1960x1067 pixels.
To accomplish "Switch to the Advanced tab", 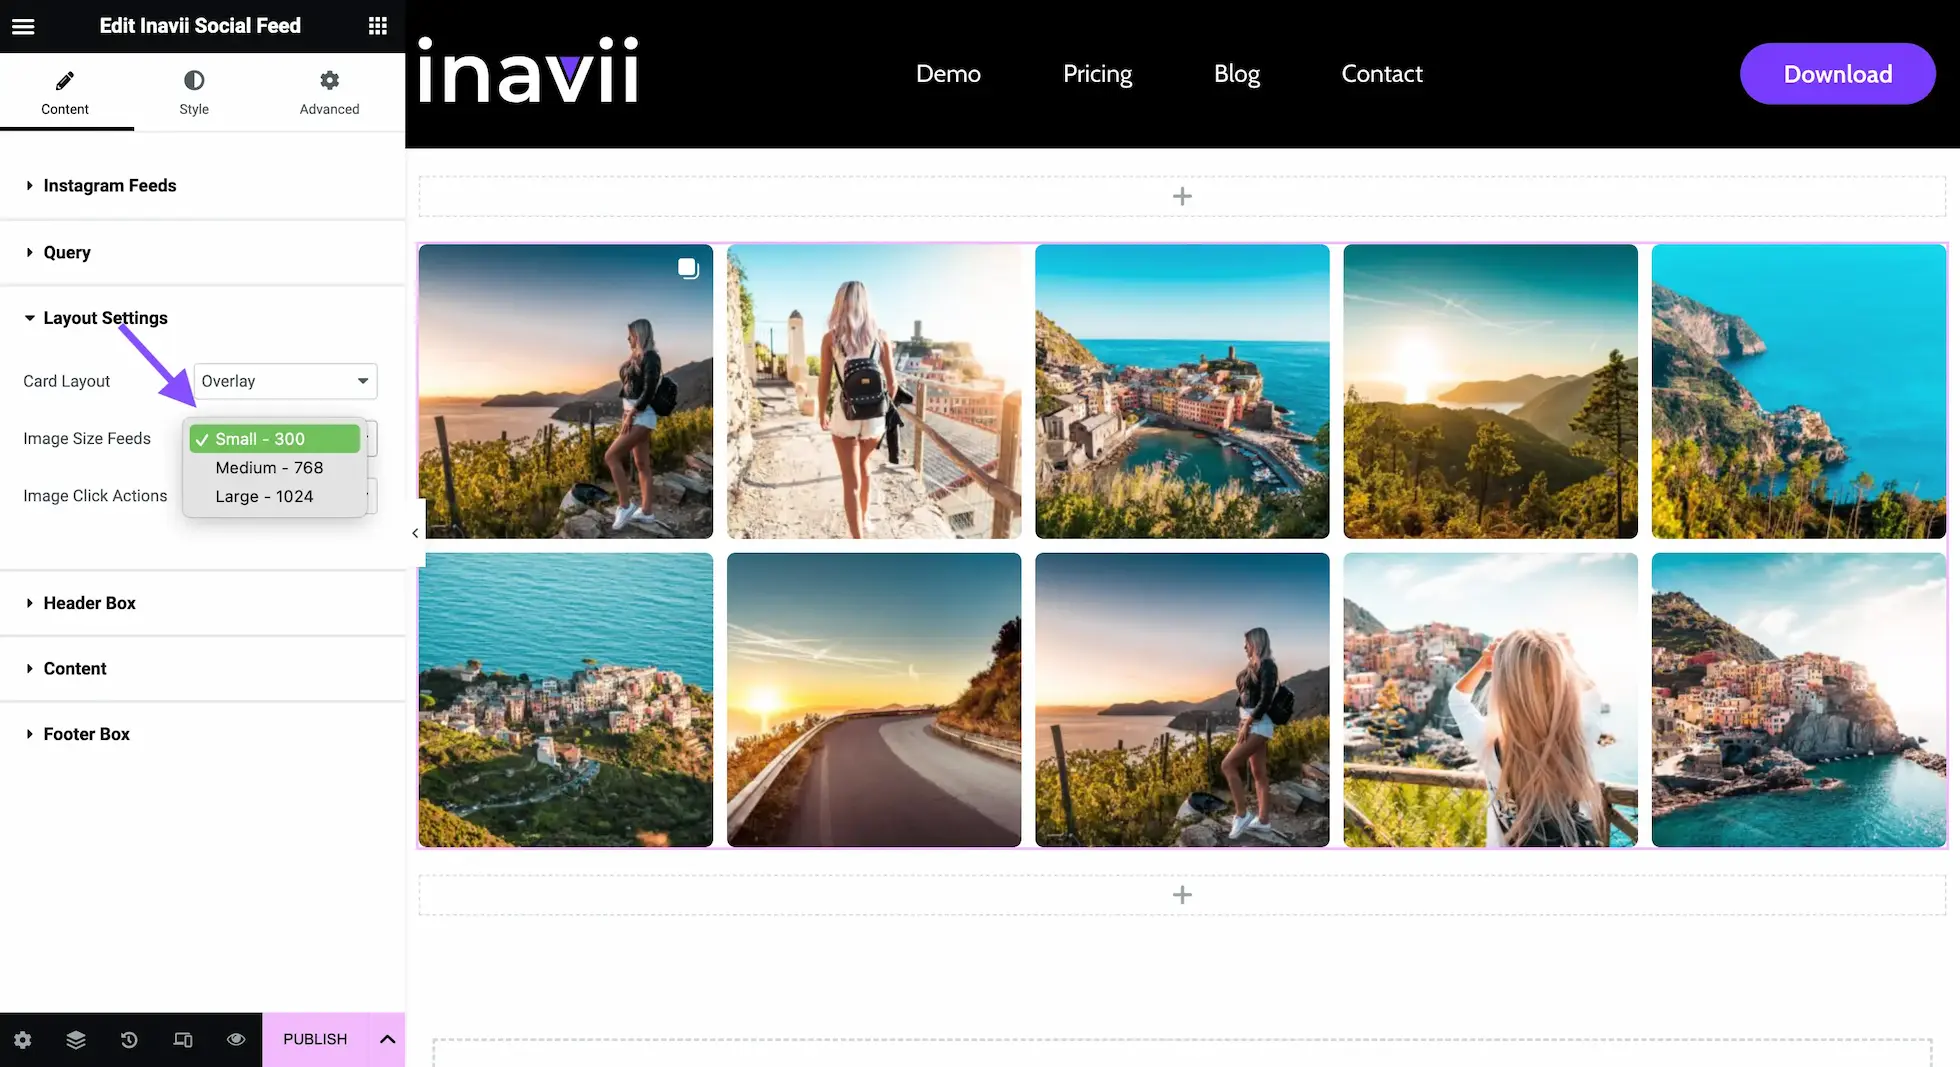I will tap(329, 92).
